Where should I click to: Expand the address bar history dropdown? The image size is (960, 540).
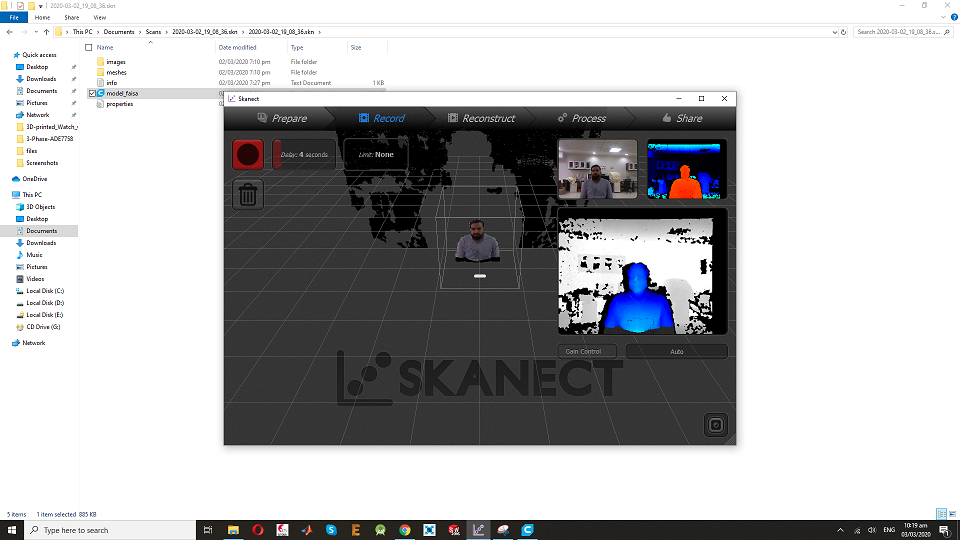[834, 32]
